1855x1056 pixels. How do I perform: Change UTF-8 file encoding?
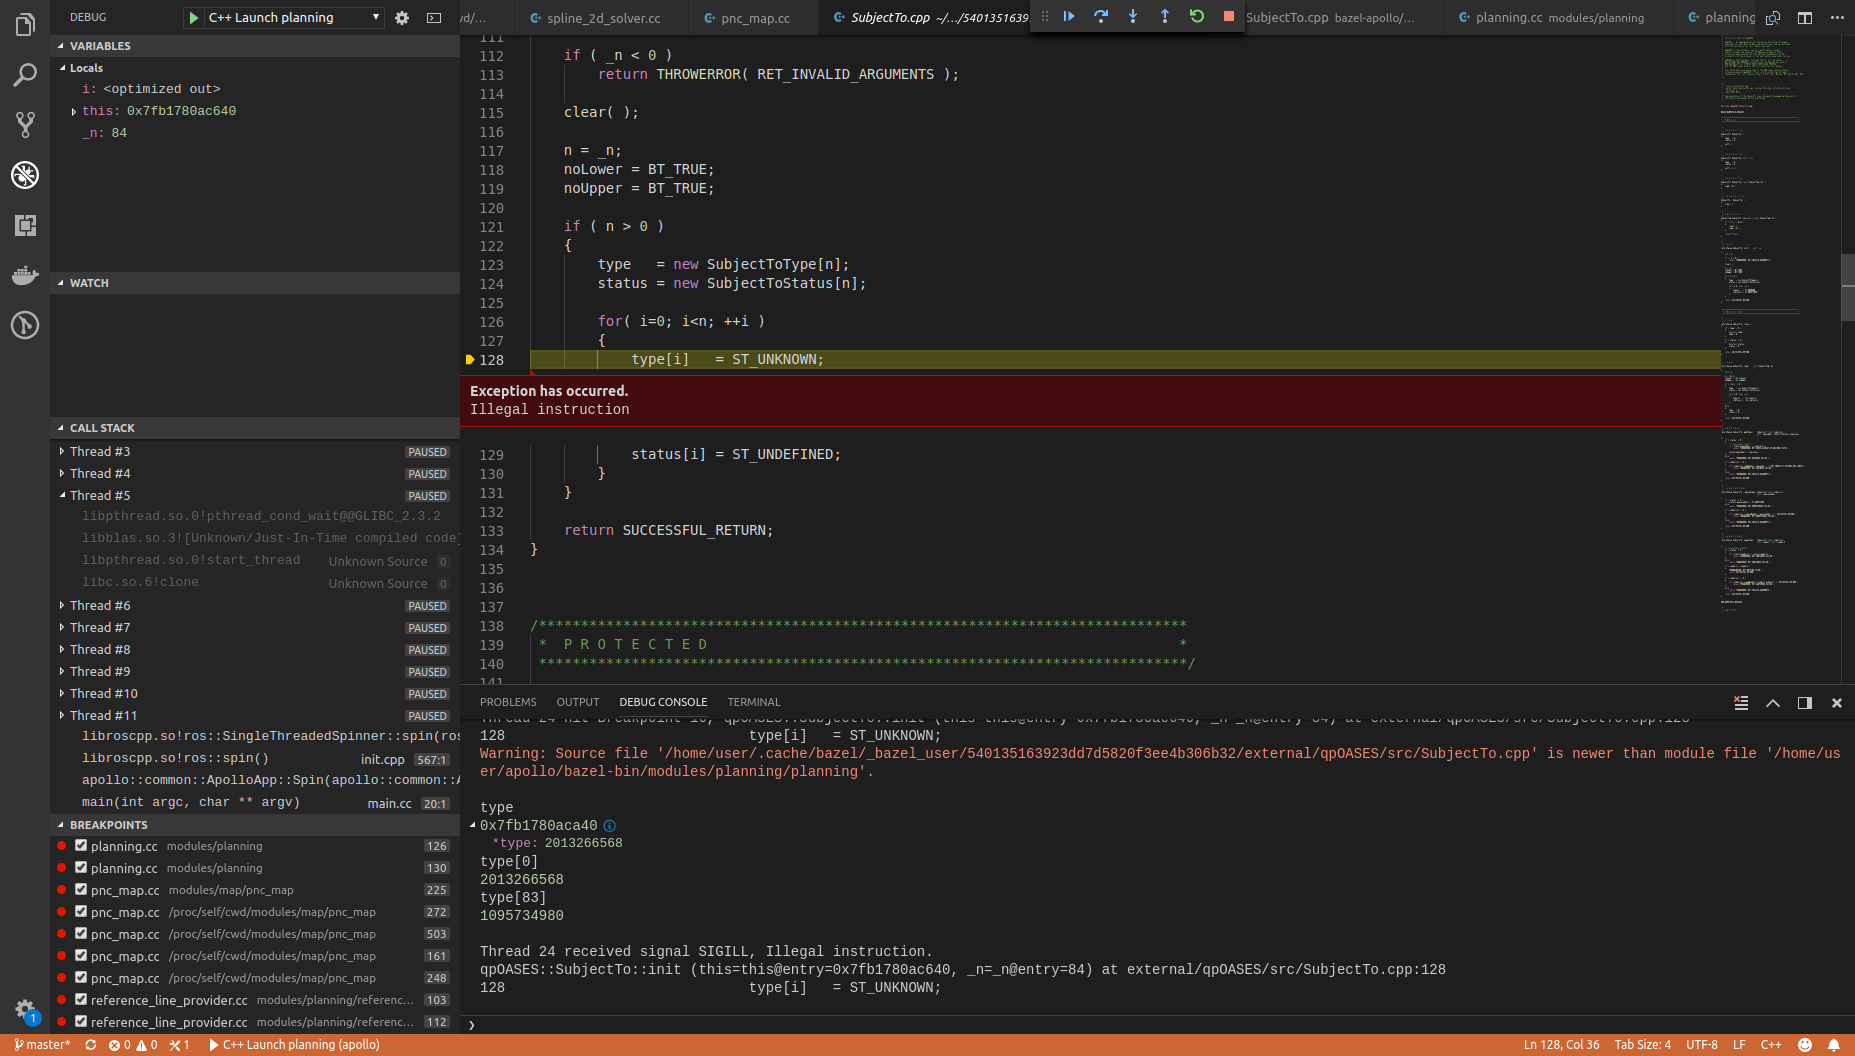pos(1702,1045)
